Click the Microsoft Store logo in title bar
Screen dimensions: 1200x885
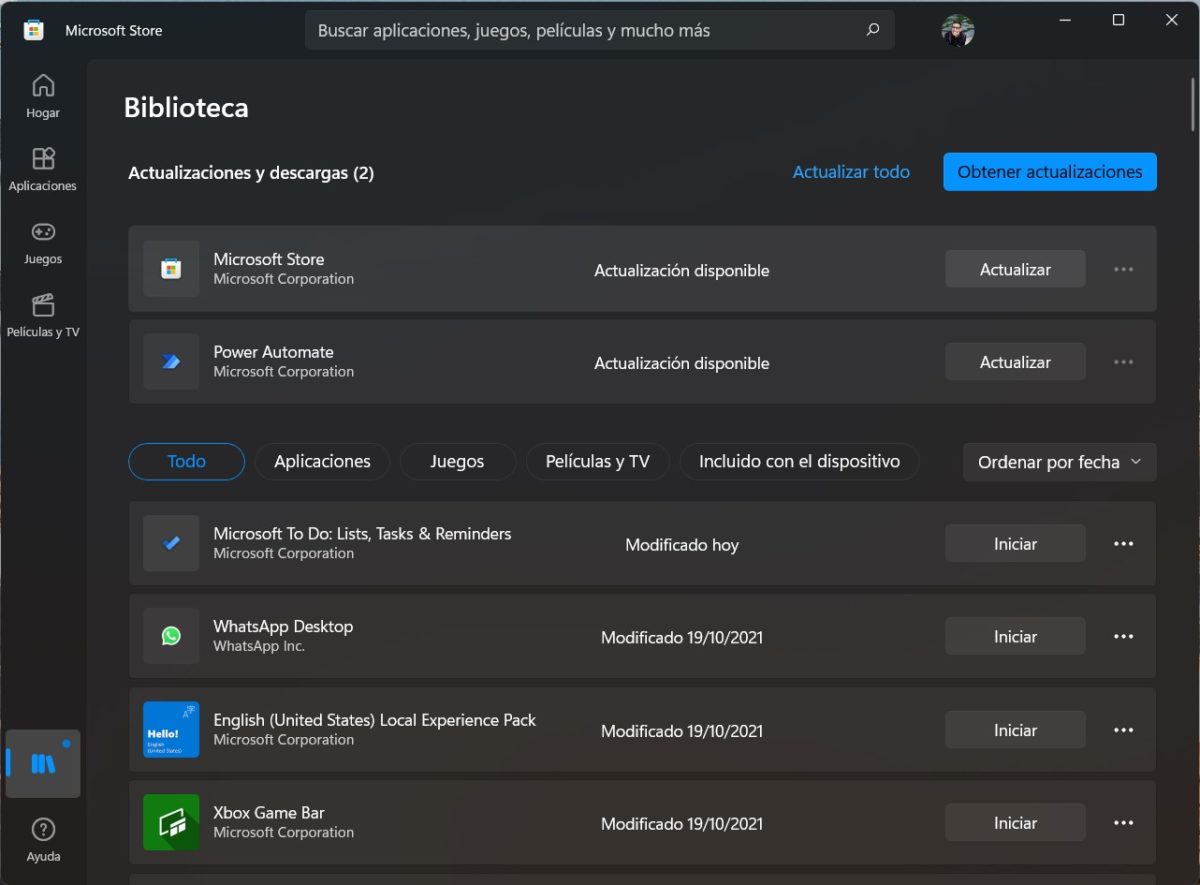tap(33, 30)
